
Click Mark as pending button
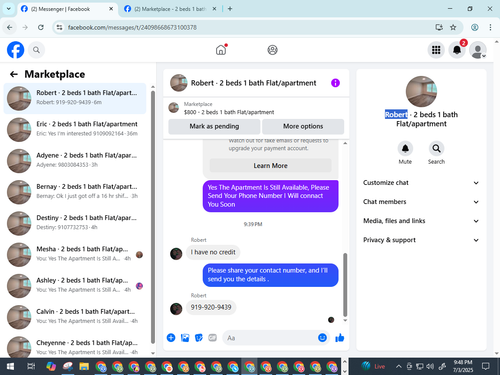tap(214, 126)
